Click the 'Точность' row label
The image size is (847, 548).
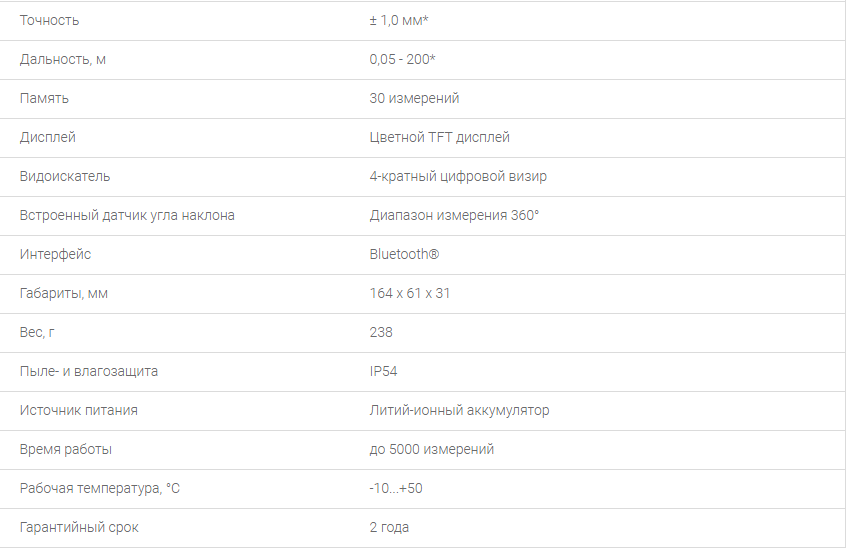click(49, 21)
